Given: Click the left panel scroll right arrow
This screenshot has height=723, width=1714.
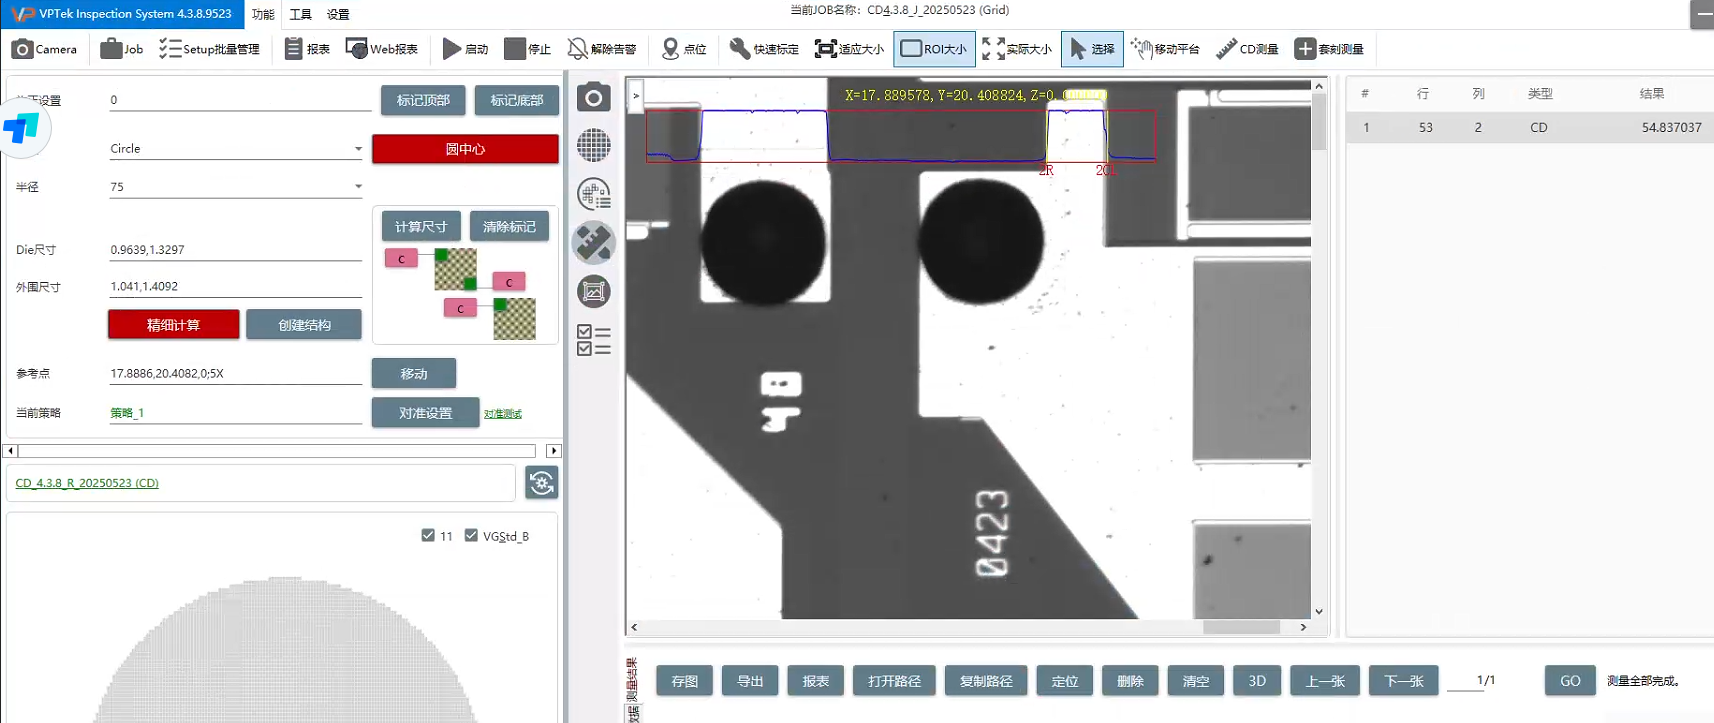Looking at the screenshot, I should pos(554,451).
